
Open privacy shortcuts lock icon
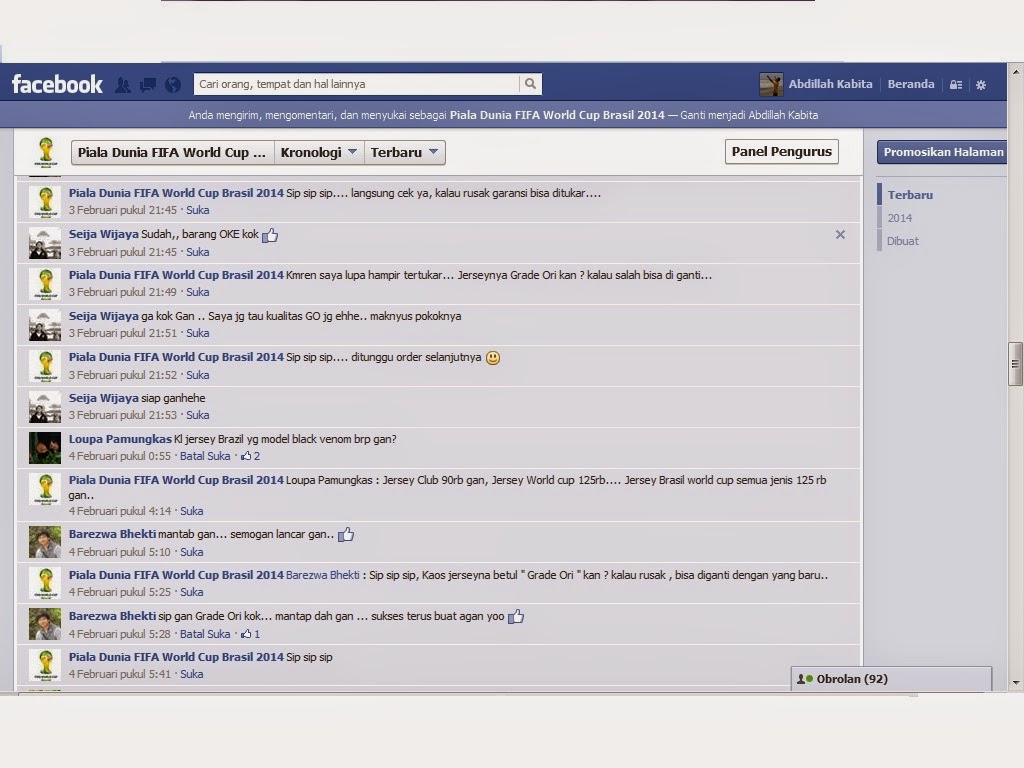[x=956, y=84]
